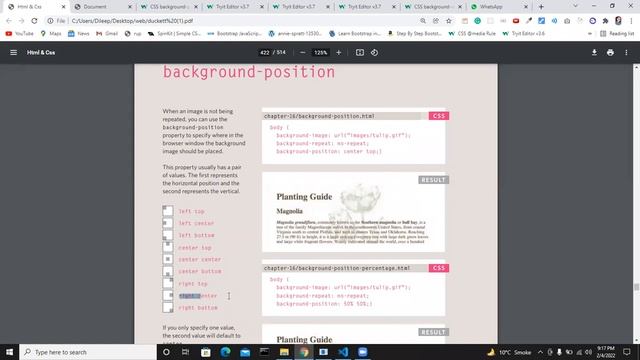Open the eyedropper color picker extension
The image size is (640, 360).
[529, 21]
